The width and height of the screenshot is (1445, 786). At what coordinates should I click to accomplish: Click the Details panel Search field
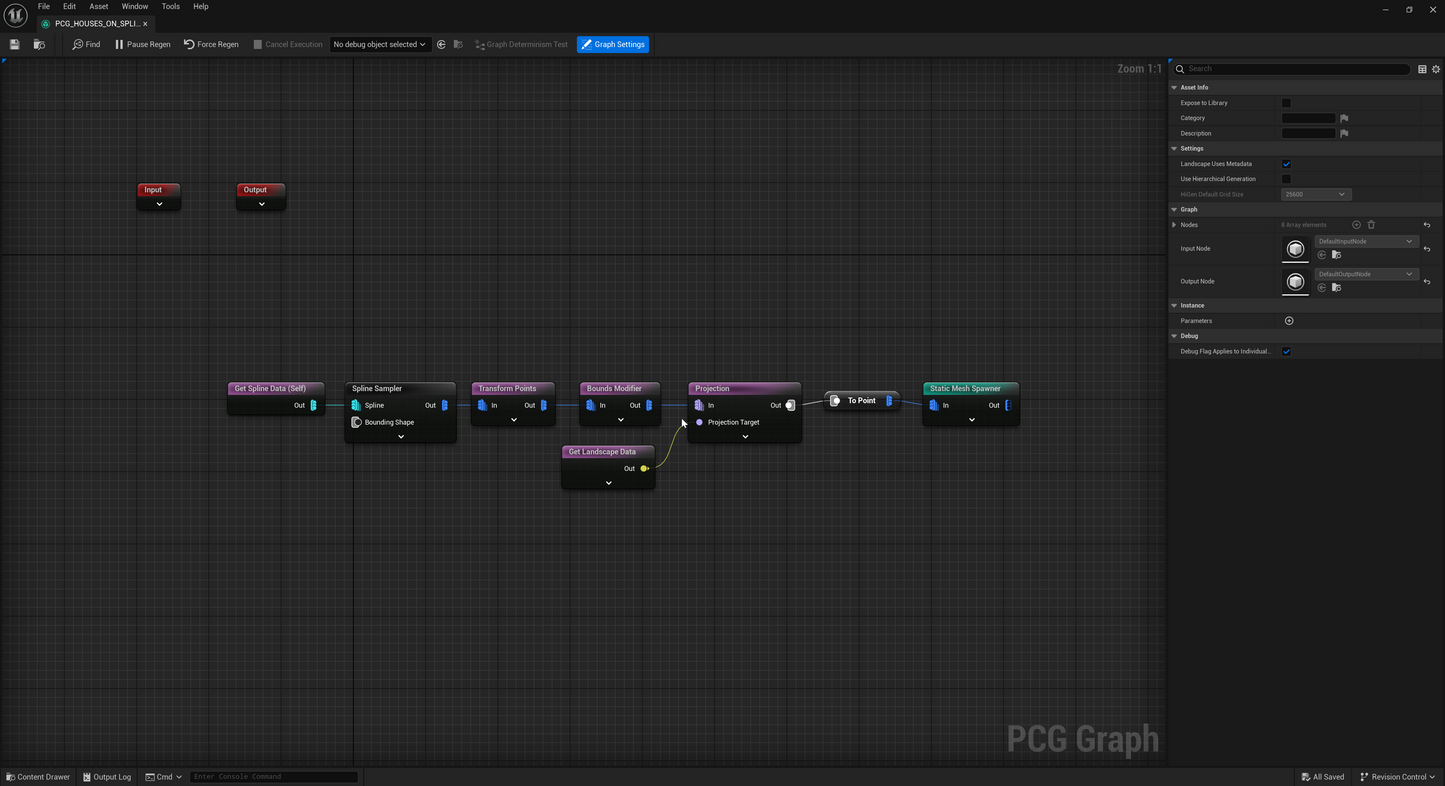click(x=1292, y=69)
